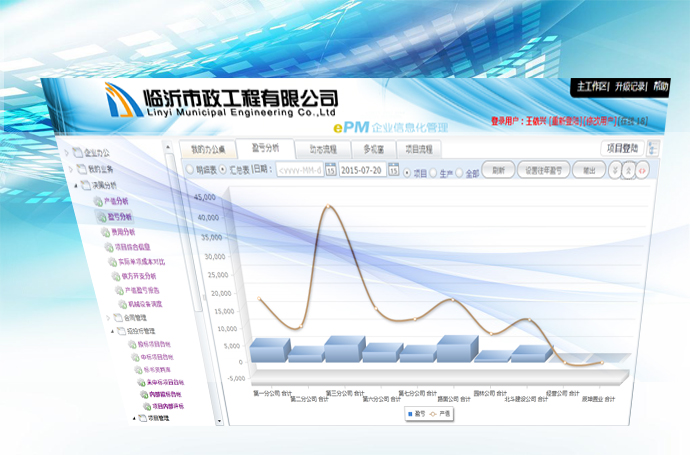Select the 全部 radio option
This screenshot has width=690, height=455.
459,173
